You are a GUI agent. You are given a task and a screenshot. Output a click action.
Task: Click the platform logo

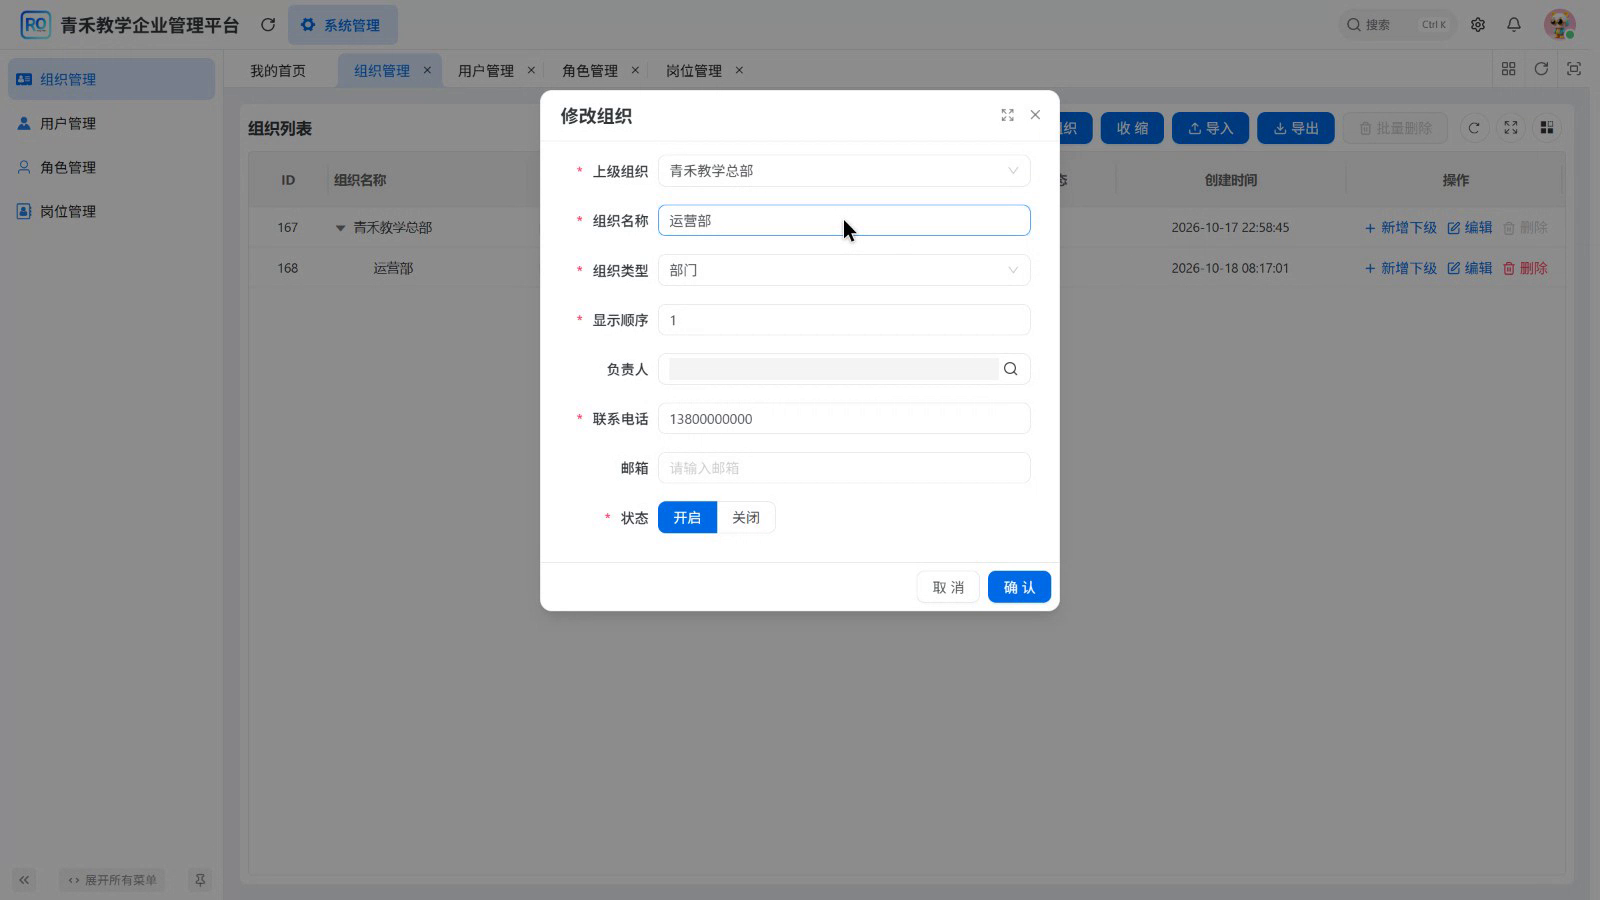point(35,25)
